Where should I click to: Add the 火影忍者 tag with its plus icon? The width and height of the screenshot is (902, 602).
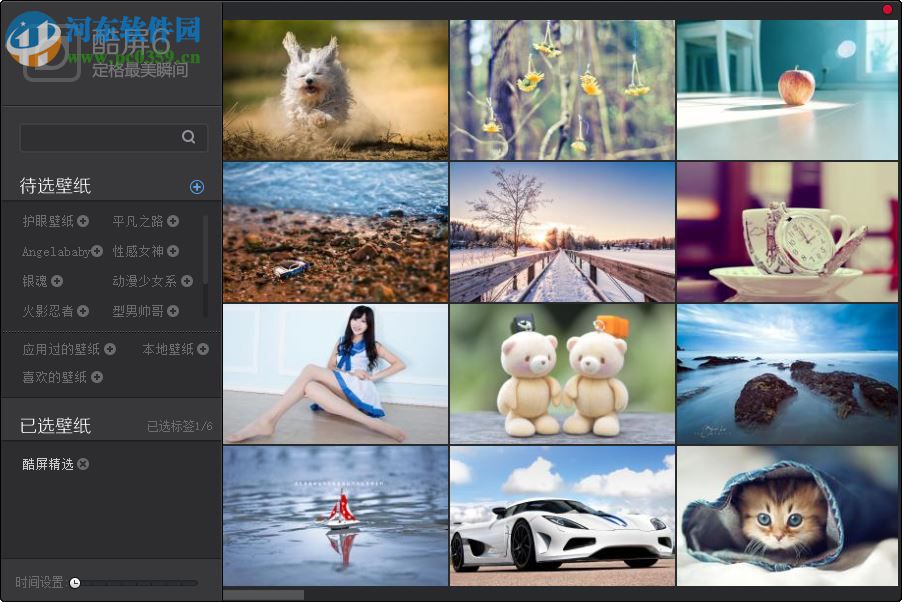point(83,311)
